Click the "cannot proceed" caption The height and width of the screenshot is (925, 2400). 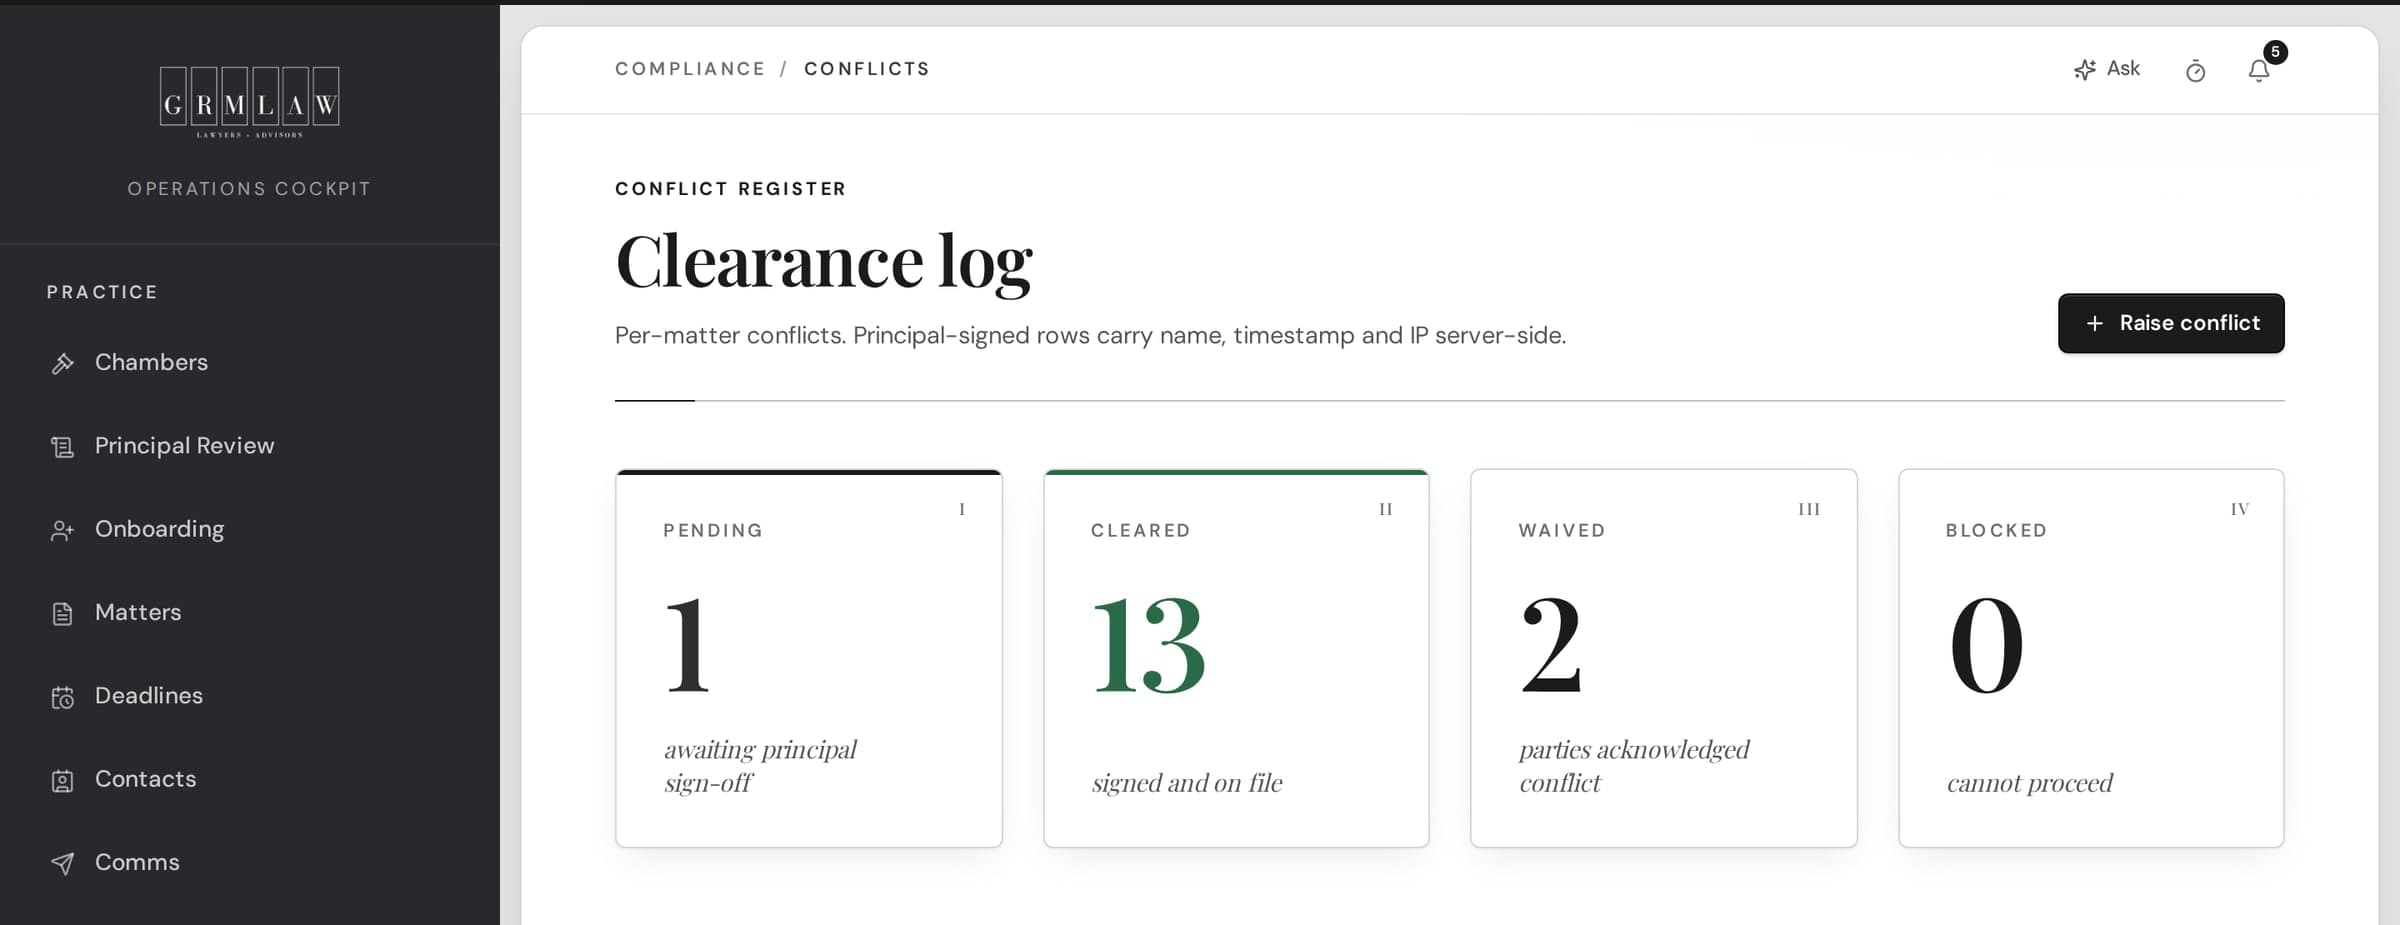click(x=2030, y=783)
